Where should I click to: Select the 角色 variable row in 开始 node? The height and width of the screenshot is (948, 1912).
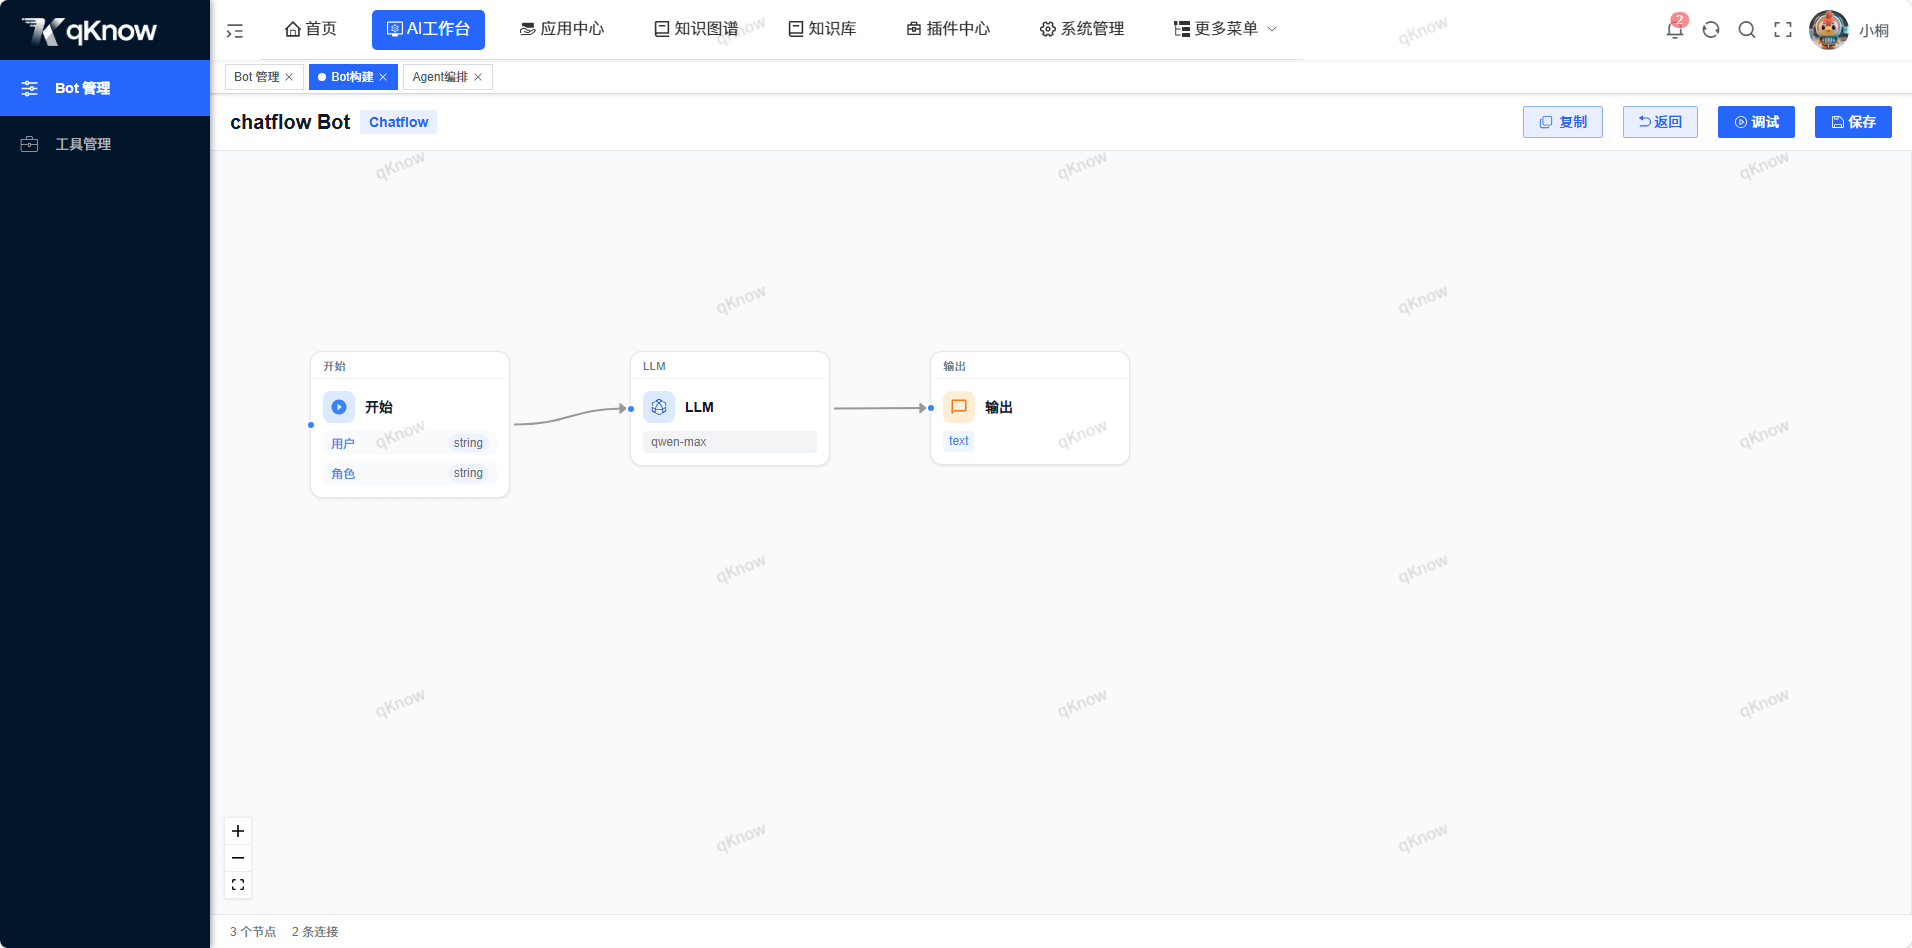(410, 473)
